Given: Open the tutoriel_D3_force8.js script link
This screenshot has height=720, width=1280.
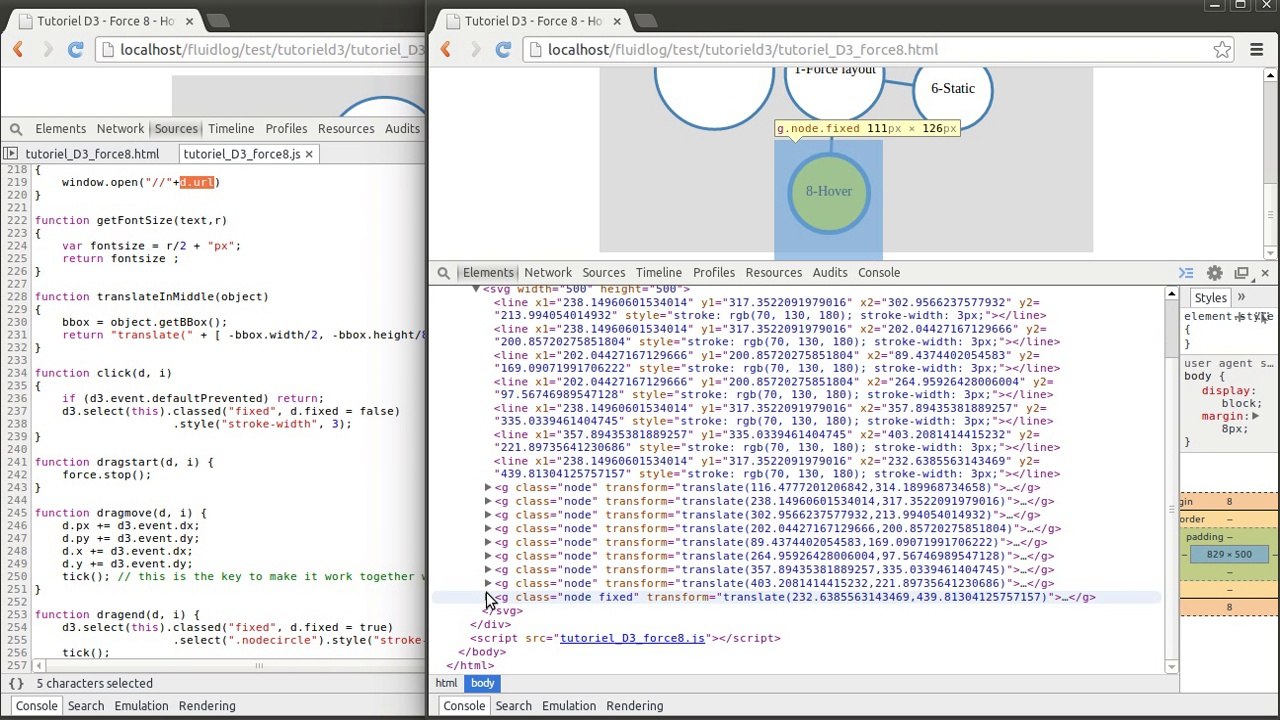Looking at the screenshot, I should click(x=632, y=638).
